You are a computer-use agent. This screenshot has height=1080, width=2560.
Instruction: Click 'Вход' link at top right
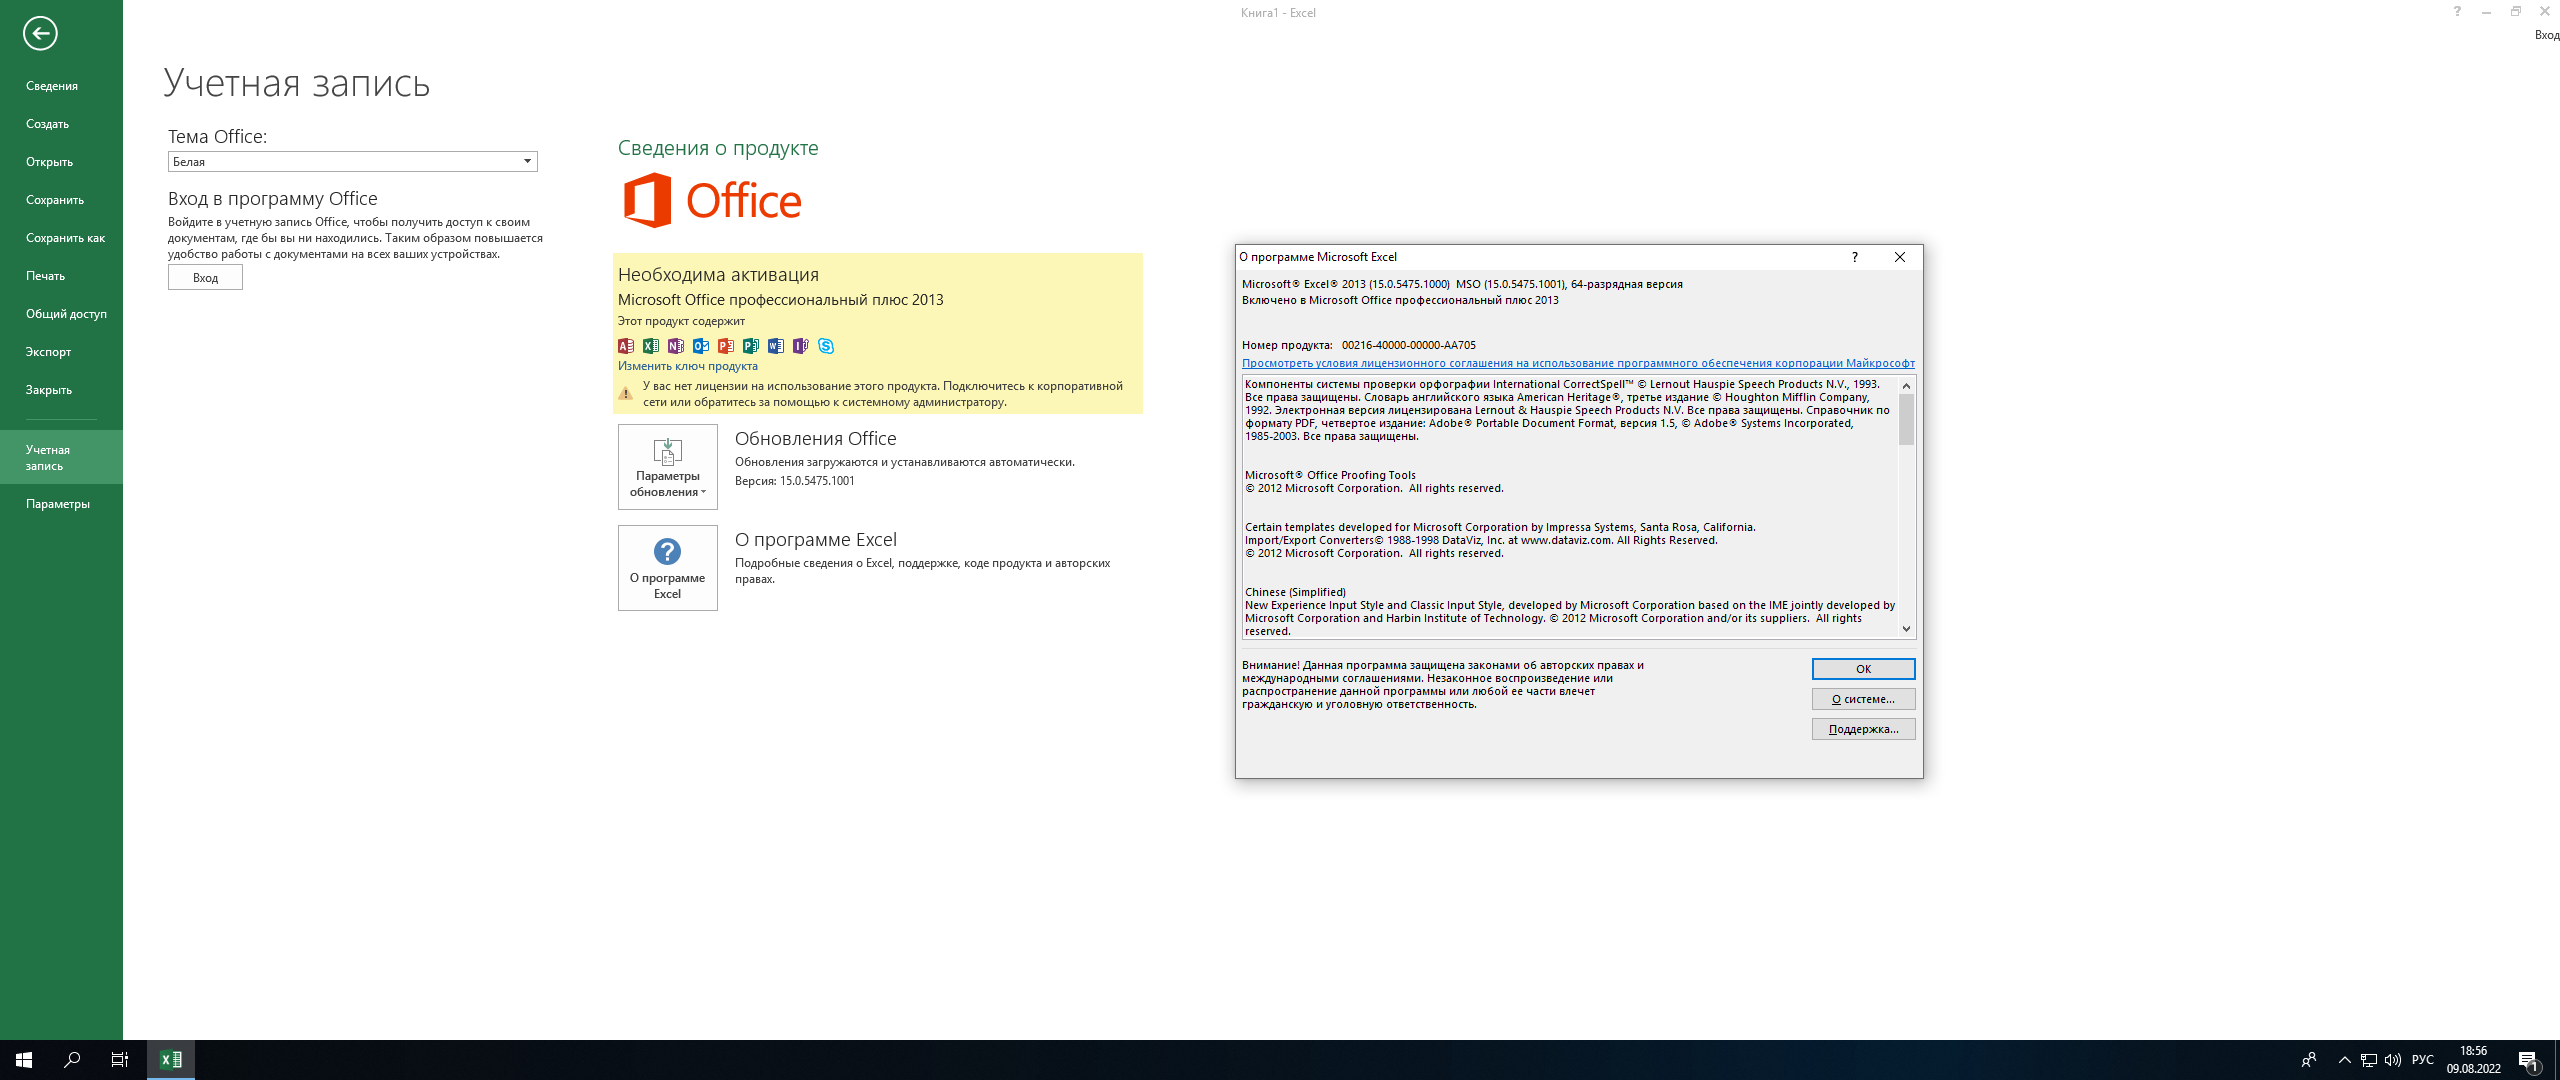tap(2546, 35)
